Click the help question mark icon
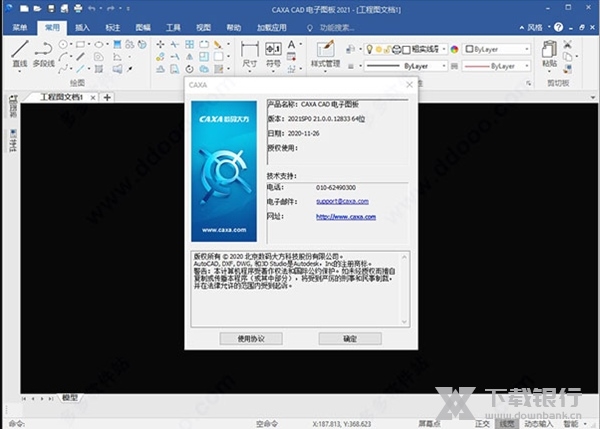 click(558, 27)
